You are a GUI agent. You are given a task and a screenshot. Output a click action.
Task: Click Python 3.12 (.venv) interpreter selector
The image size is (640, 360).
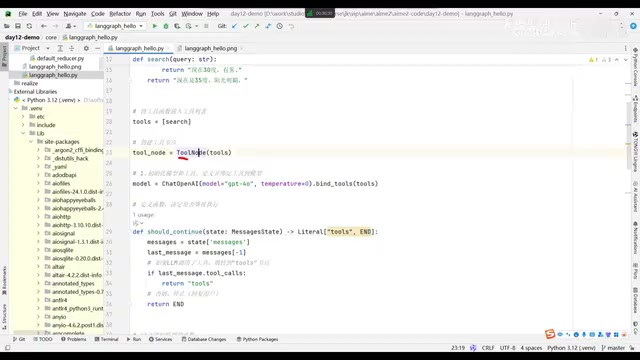click(571, 348)
